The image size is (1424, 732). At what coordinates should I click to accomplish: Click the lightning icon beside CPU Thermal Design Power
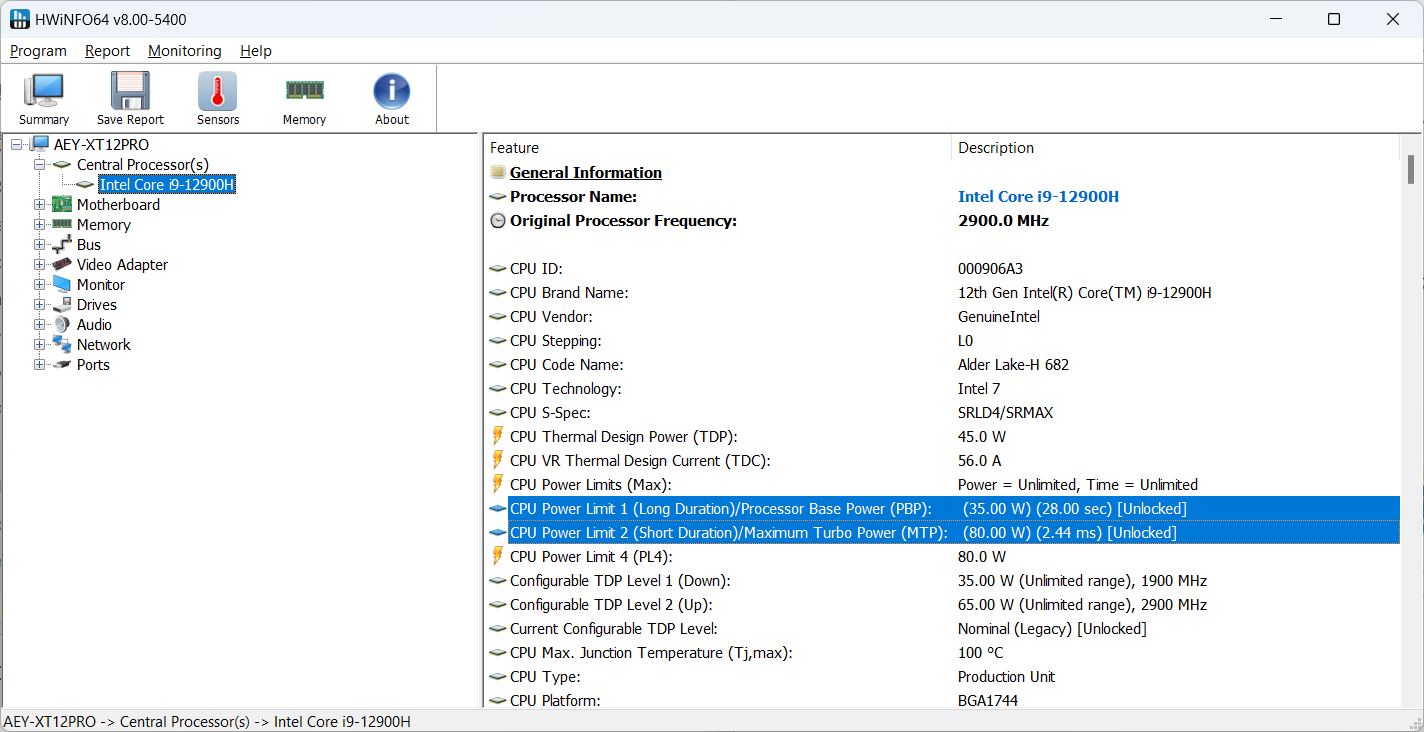[498, 437]
